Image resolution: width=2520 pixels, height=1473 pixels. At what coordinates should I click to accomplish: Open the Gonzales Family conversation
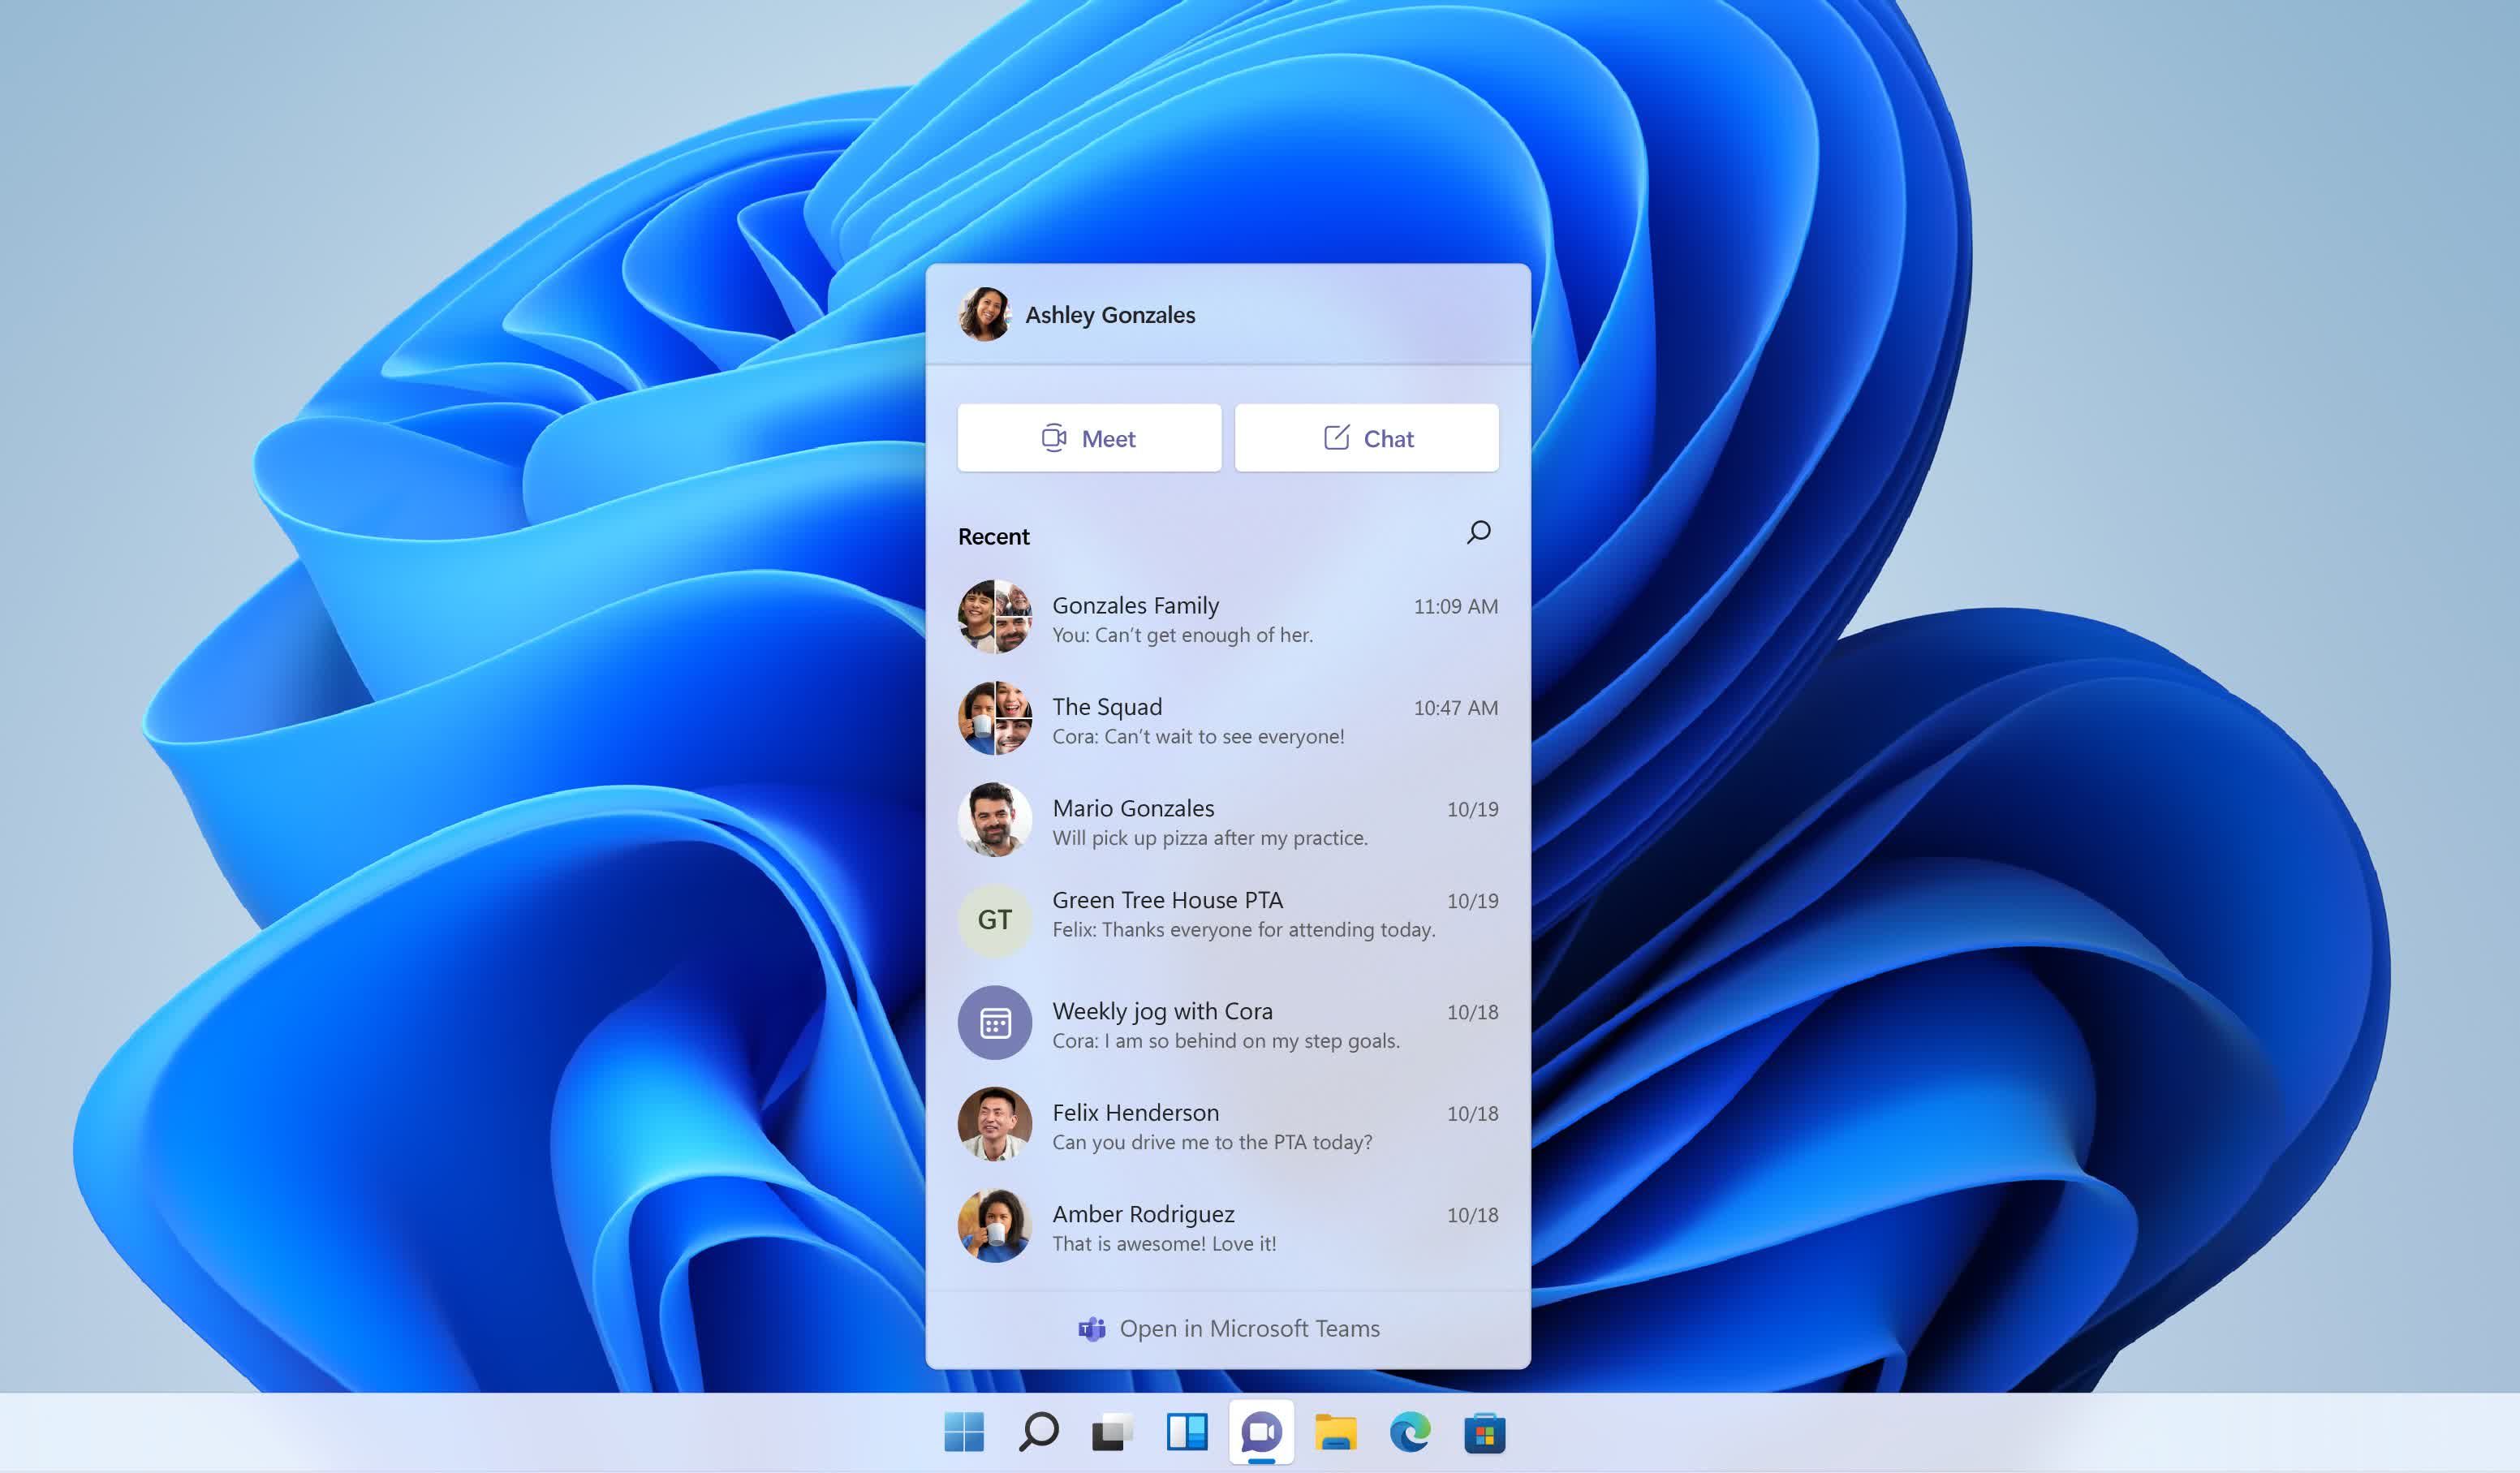click(x=1228, y=618)
